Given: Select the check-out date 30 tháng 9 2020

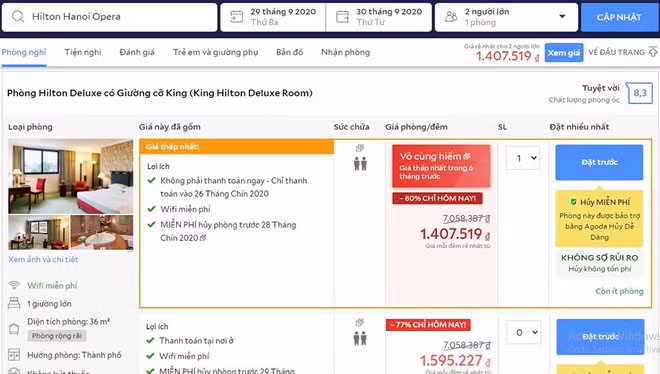Looking at the screenshot, I should point(379,17).
